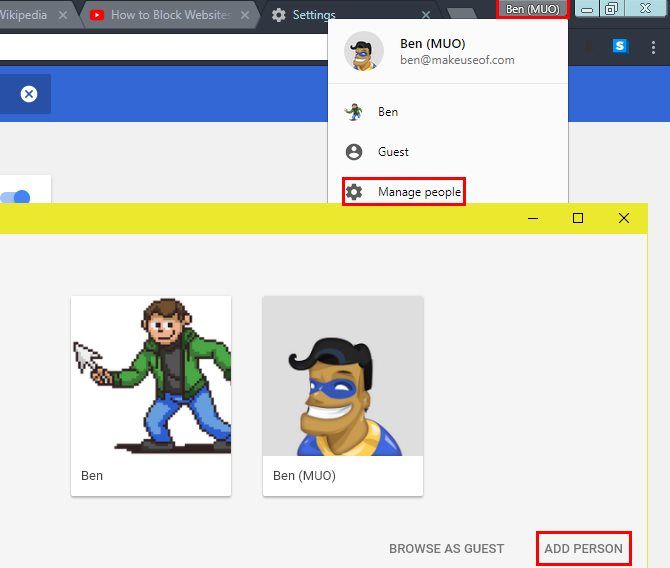
Task: Open Chrome three-dot menu
Action: pos(653,47)
